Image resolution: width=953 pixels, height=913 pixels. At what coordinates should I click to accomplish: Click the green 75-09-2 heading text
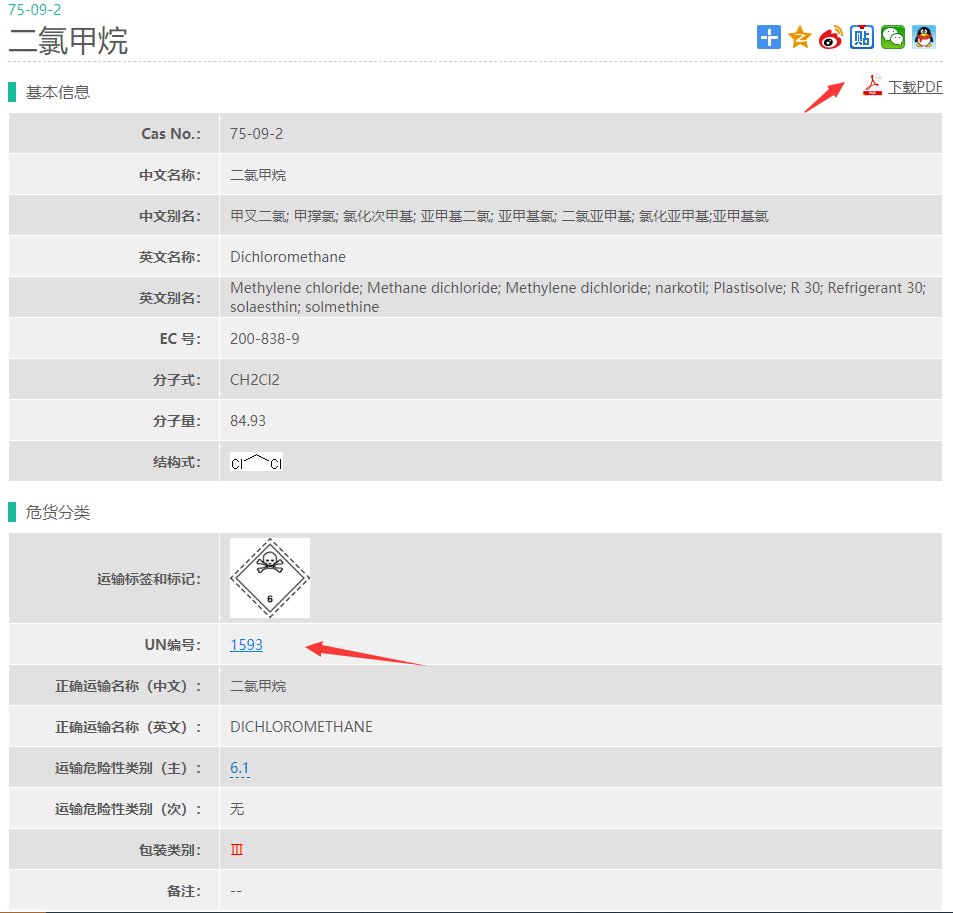coord(35,9)
